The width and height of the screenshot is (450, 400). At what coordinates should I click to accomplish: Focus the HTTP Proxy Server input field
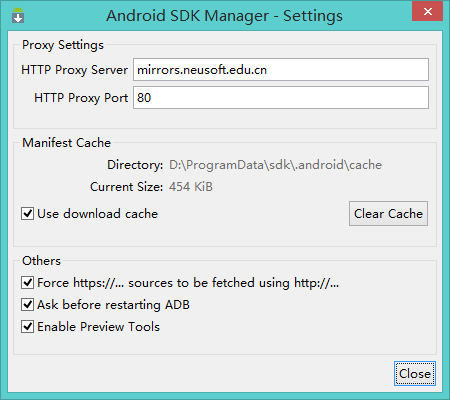click(x=281, y=70)
